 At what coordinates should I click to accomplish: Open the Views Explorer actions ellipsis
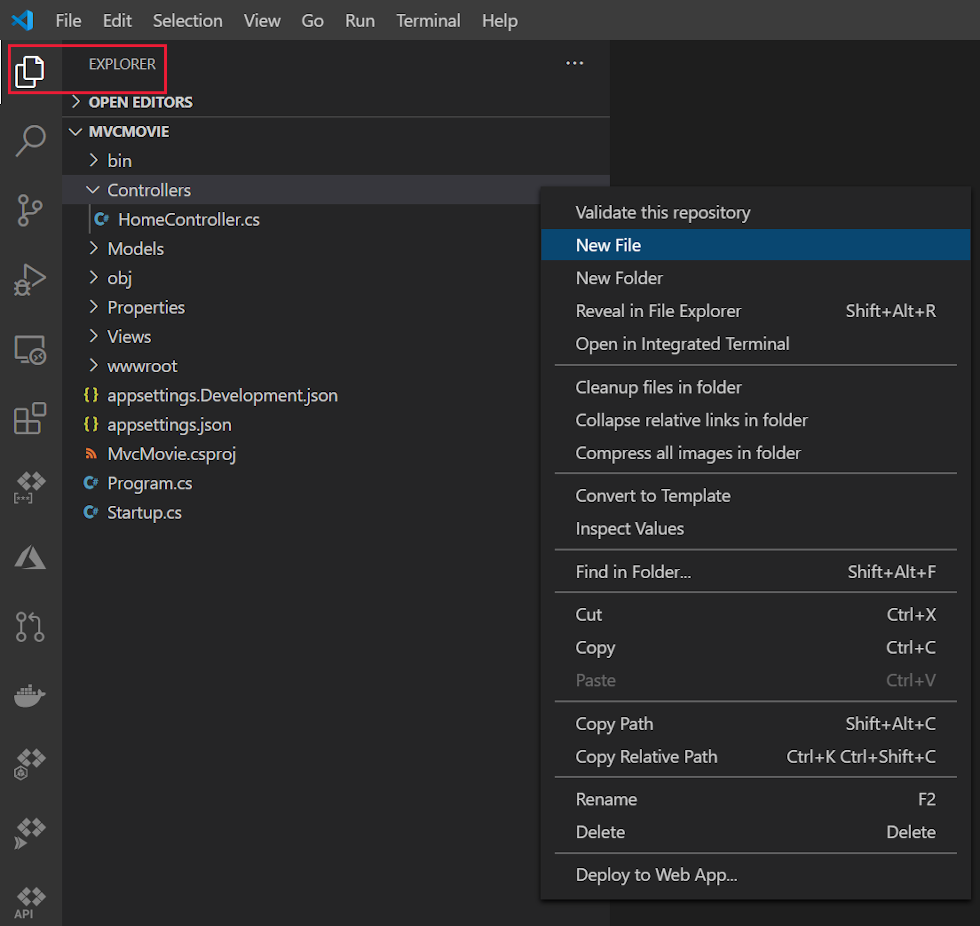point(574,62)
